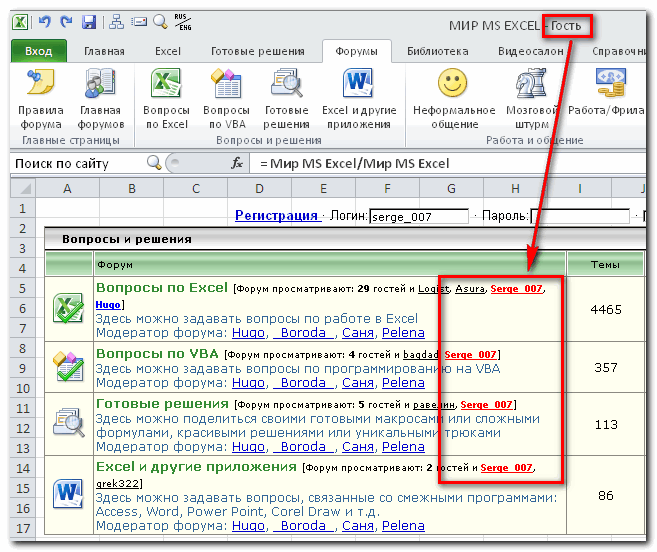Open the site map hierarchy icon
Screen dimensions: 657x552
tap(116, 22)
